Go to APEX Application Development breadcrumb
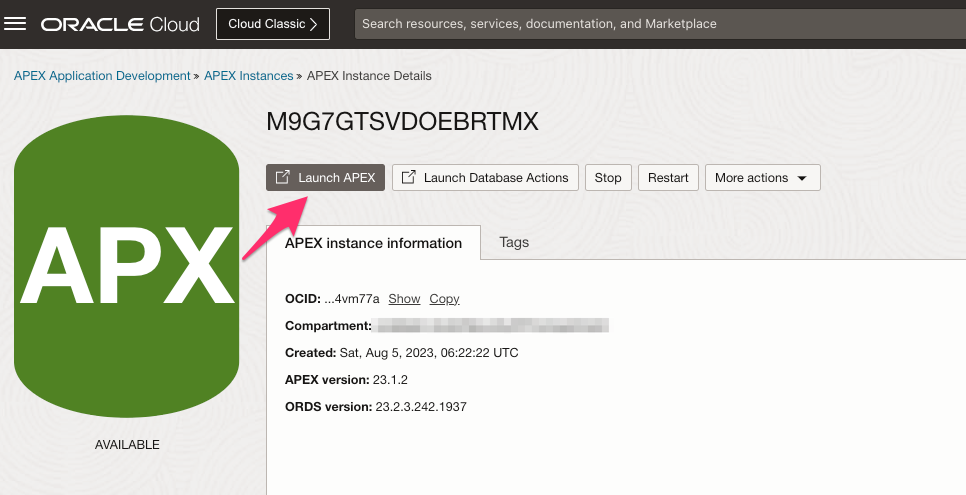 pyautogui.click(x=101, y=76)
